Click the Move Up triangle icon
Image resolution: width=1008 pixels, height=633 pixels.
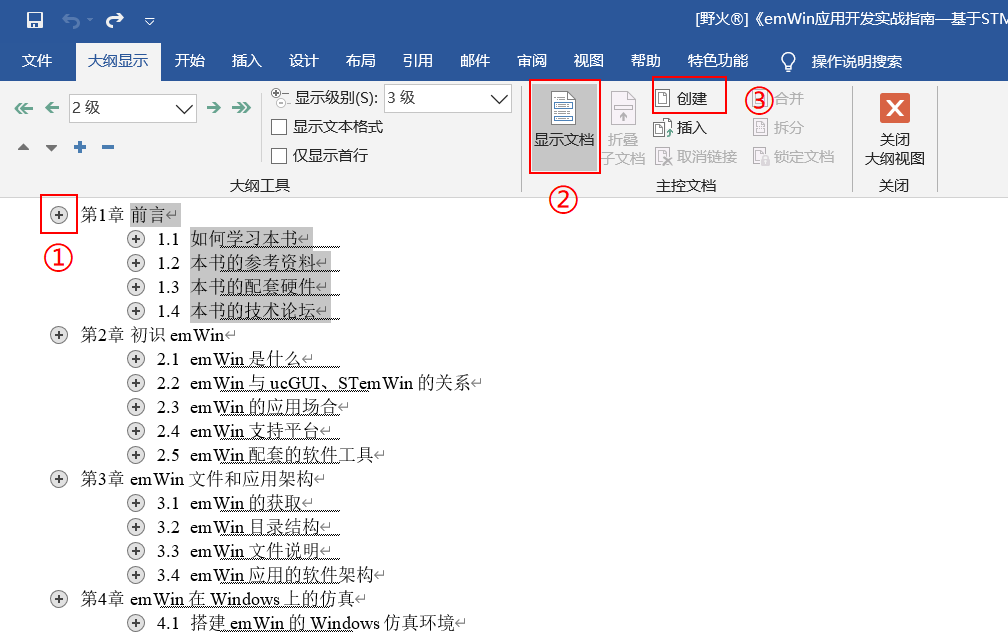pyautogui.click(x=24, y=147)
